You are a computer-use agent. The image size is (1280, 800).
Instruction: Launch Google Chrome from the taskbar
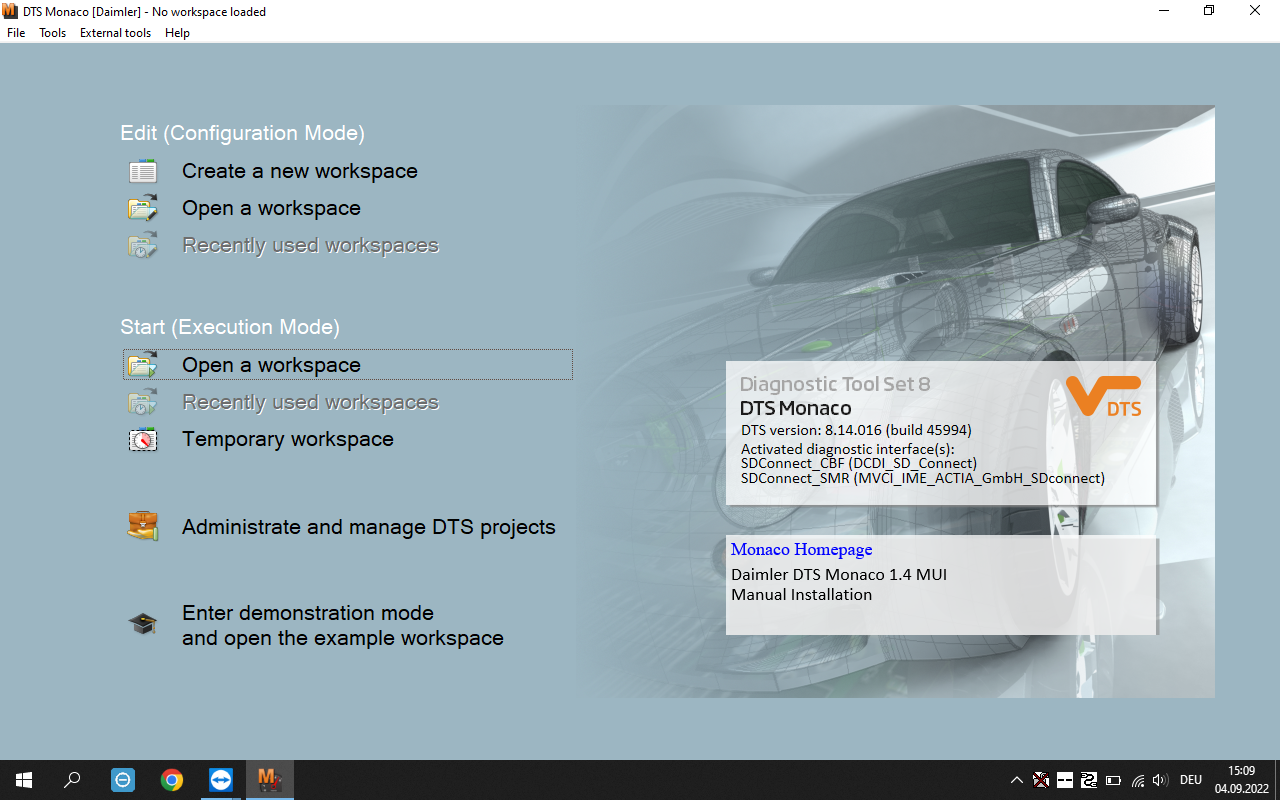coord(172,780)
